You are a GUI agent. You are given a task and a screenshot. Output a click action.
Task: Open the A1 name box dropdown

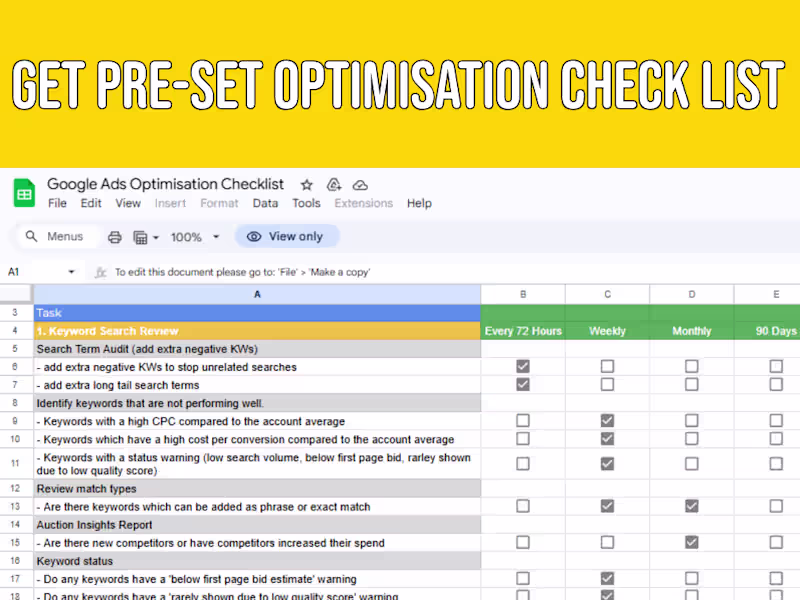[71, 272]
